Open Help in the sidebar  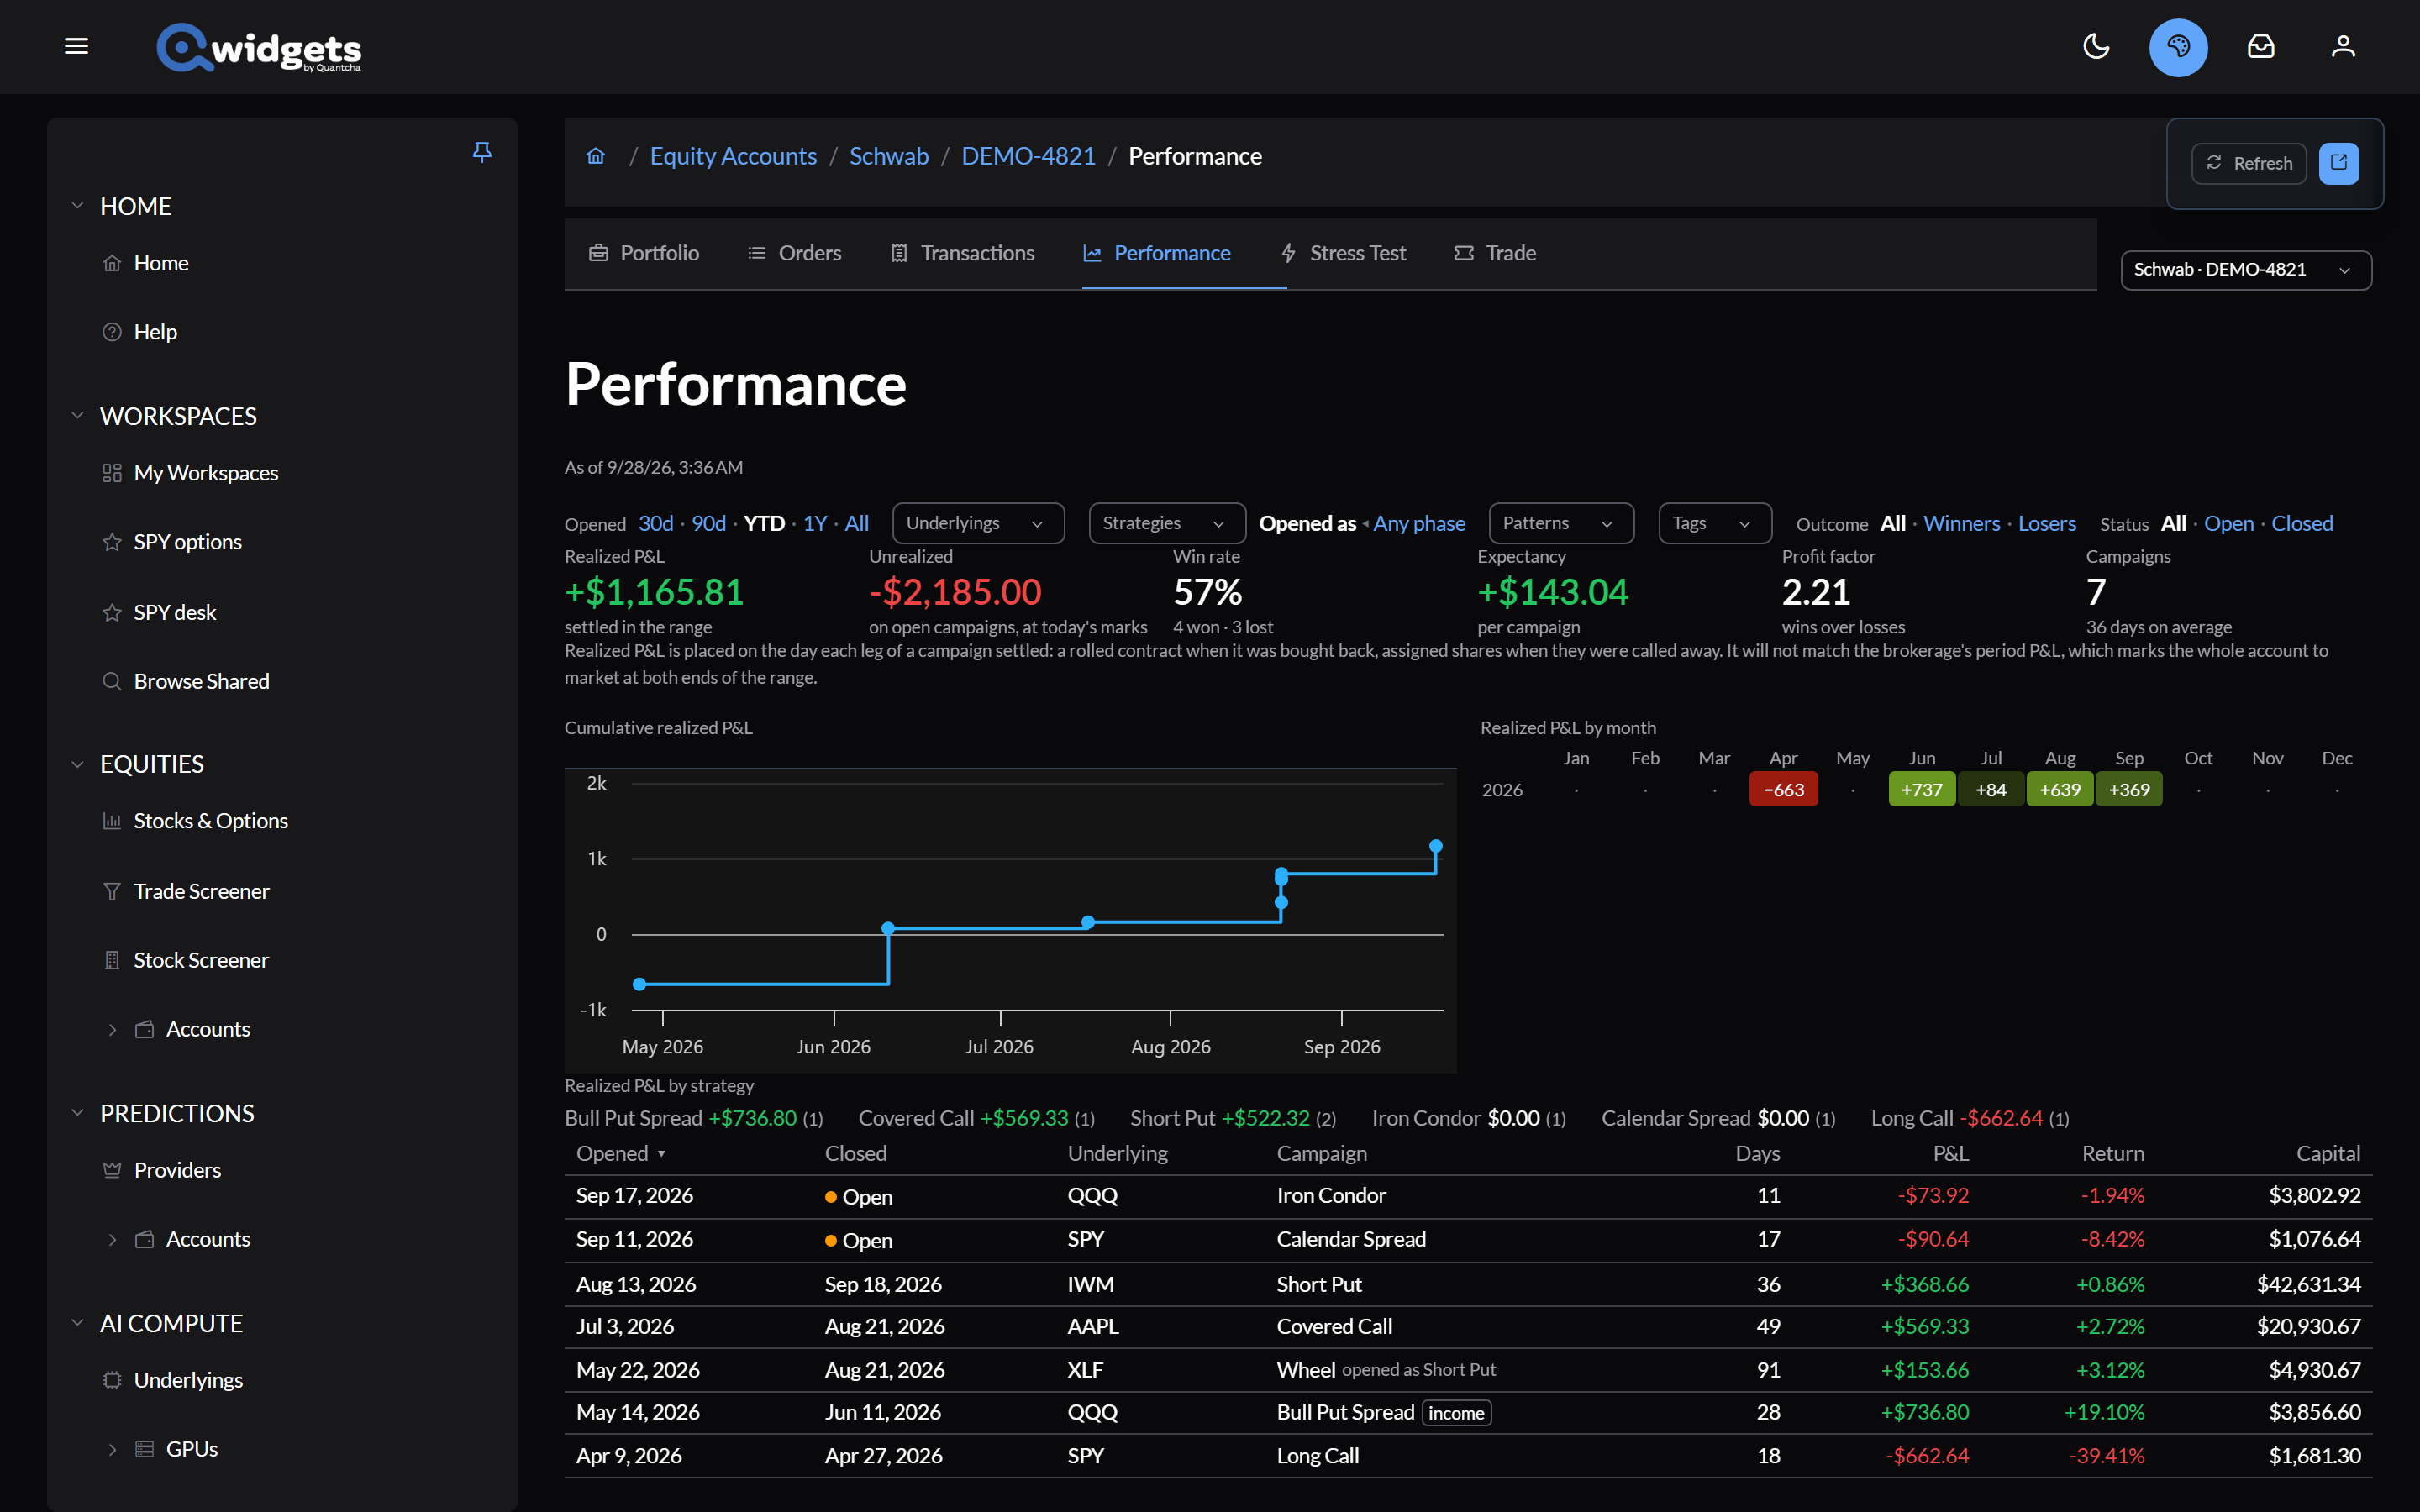pos(155,332)
